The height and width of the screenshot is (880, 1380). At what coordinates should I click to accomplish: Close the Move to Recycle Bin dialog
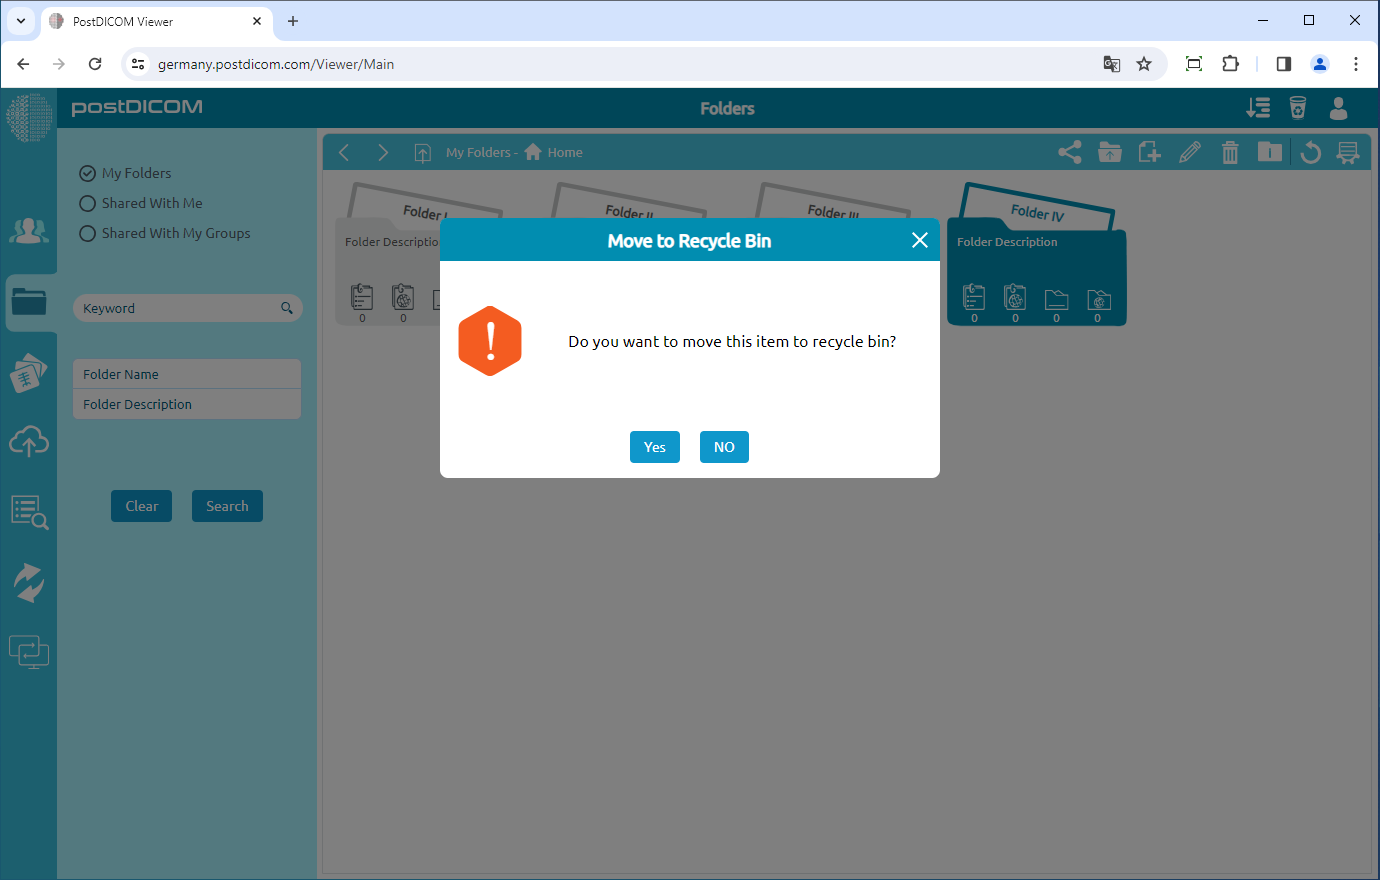920,240
